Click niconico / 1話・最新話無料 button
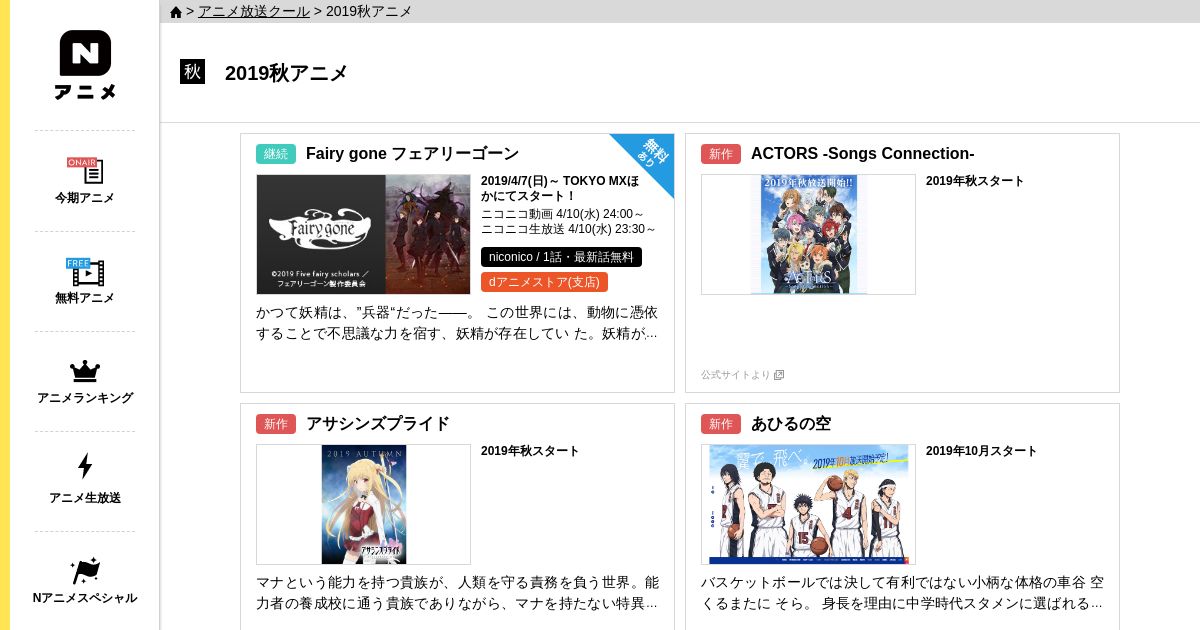 (561, 257)
